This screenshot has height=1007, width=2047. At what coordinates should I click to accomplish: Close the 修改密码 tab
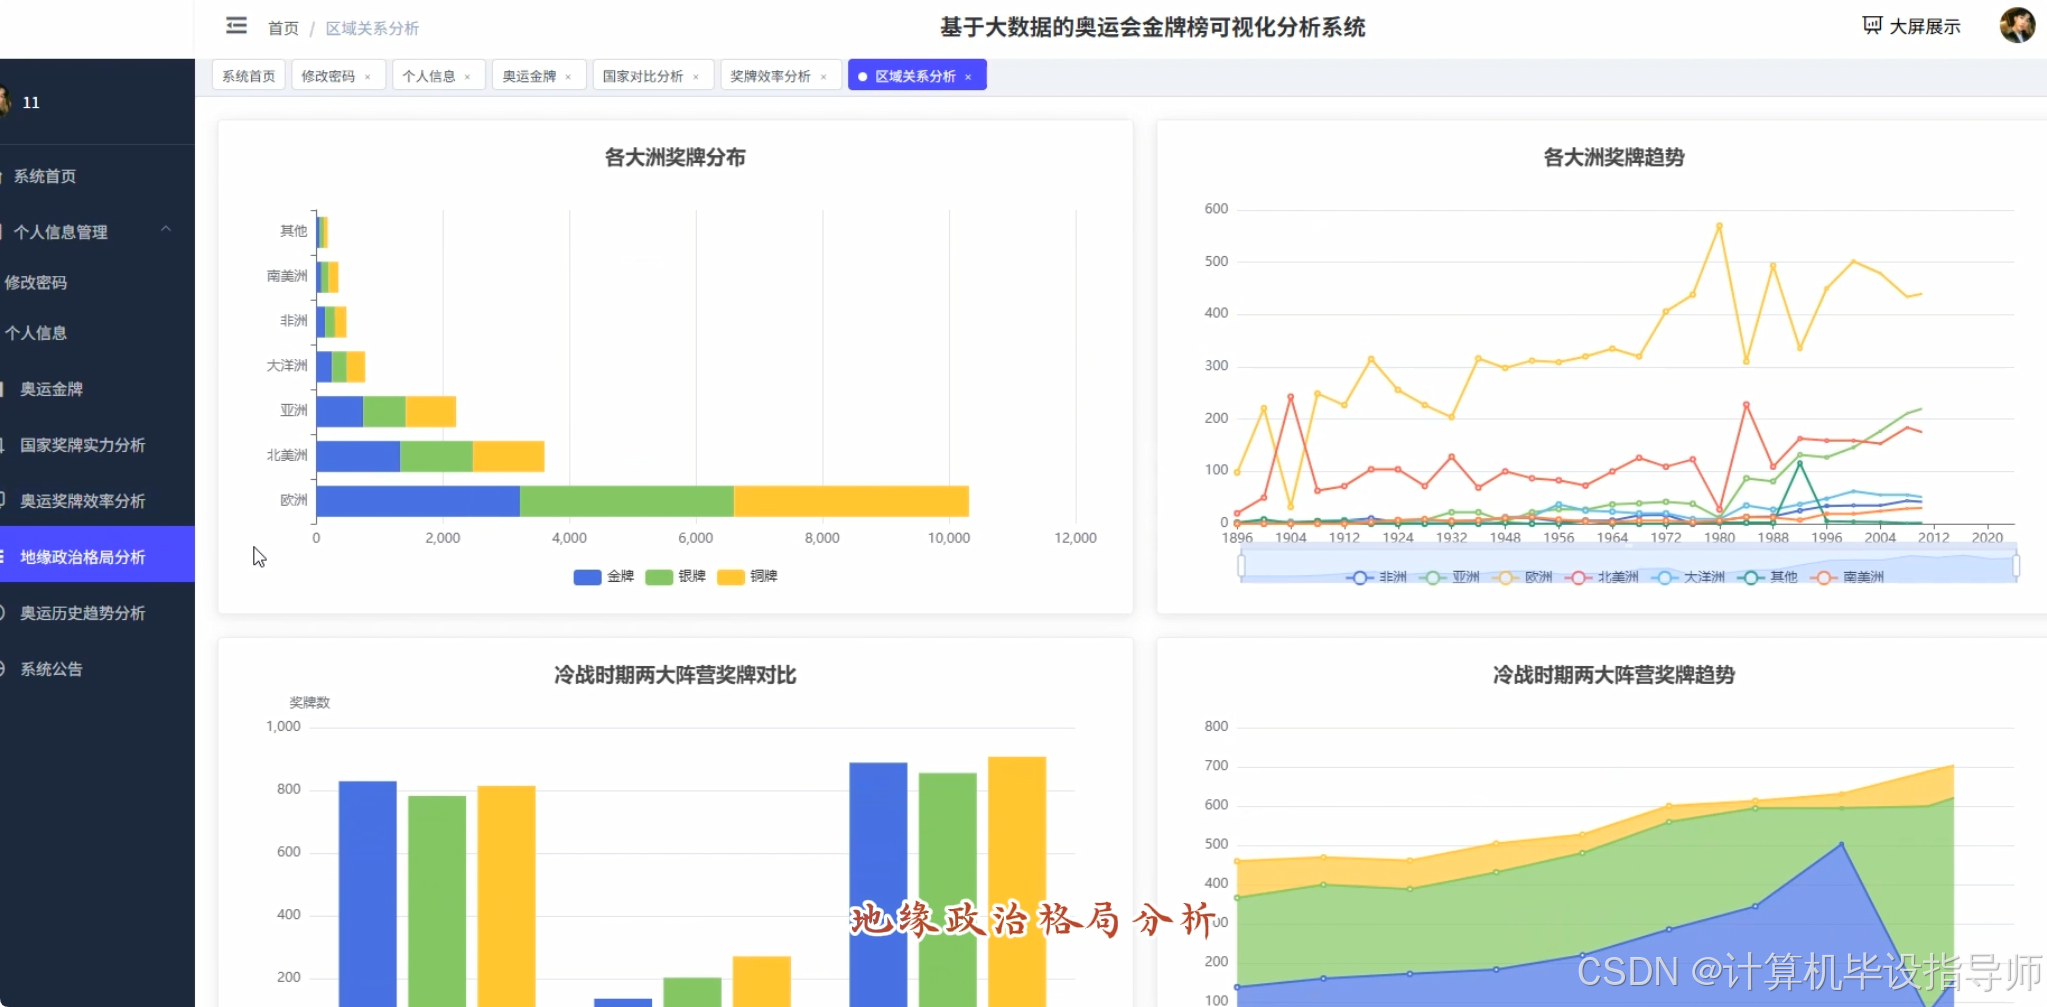pyautogui.click(x=368, y=77)
